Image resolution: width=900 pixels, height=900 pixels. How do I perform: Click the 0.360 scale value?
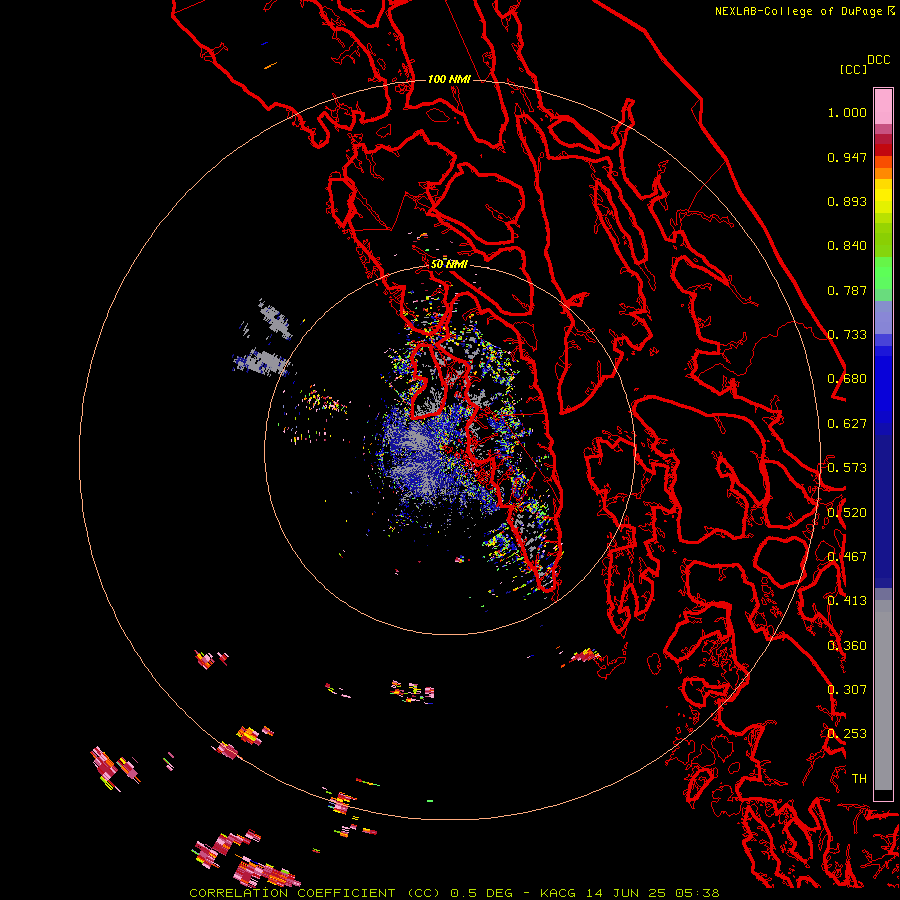[847, 646]
